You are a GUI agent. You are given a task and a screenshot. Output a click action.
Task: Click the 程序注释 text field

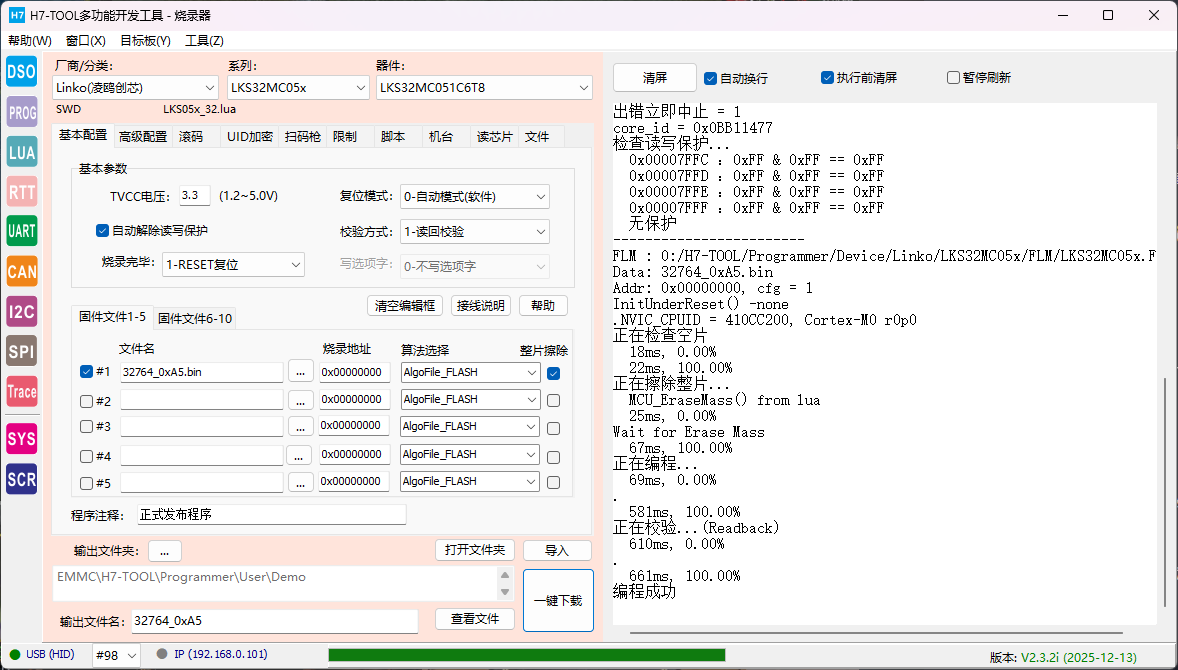point(271,515)
